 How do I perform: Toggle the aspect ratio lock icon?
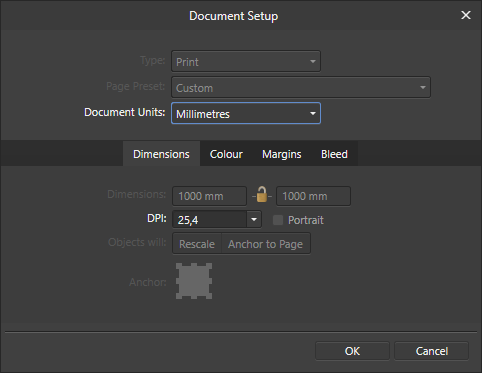pos(262,195)
